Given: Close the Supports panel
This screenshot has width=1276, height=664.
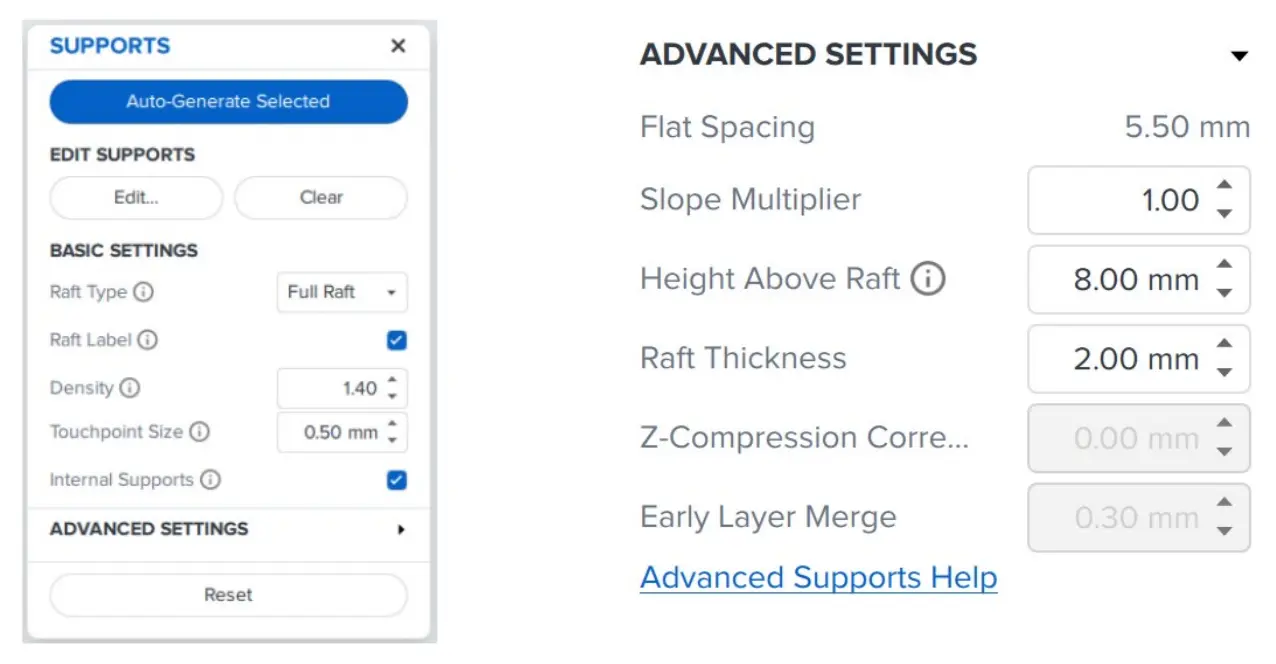Looking at the screenshot, I should tap(397, 46).
